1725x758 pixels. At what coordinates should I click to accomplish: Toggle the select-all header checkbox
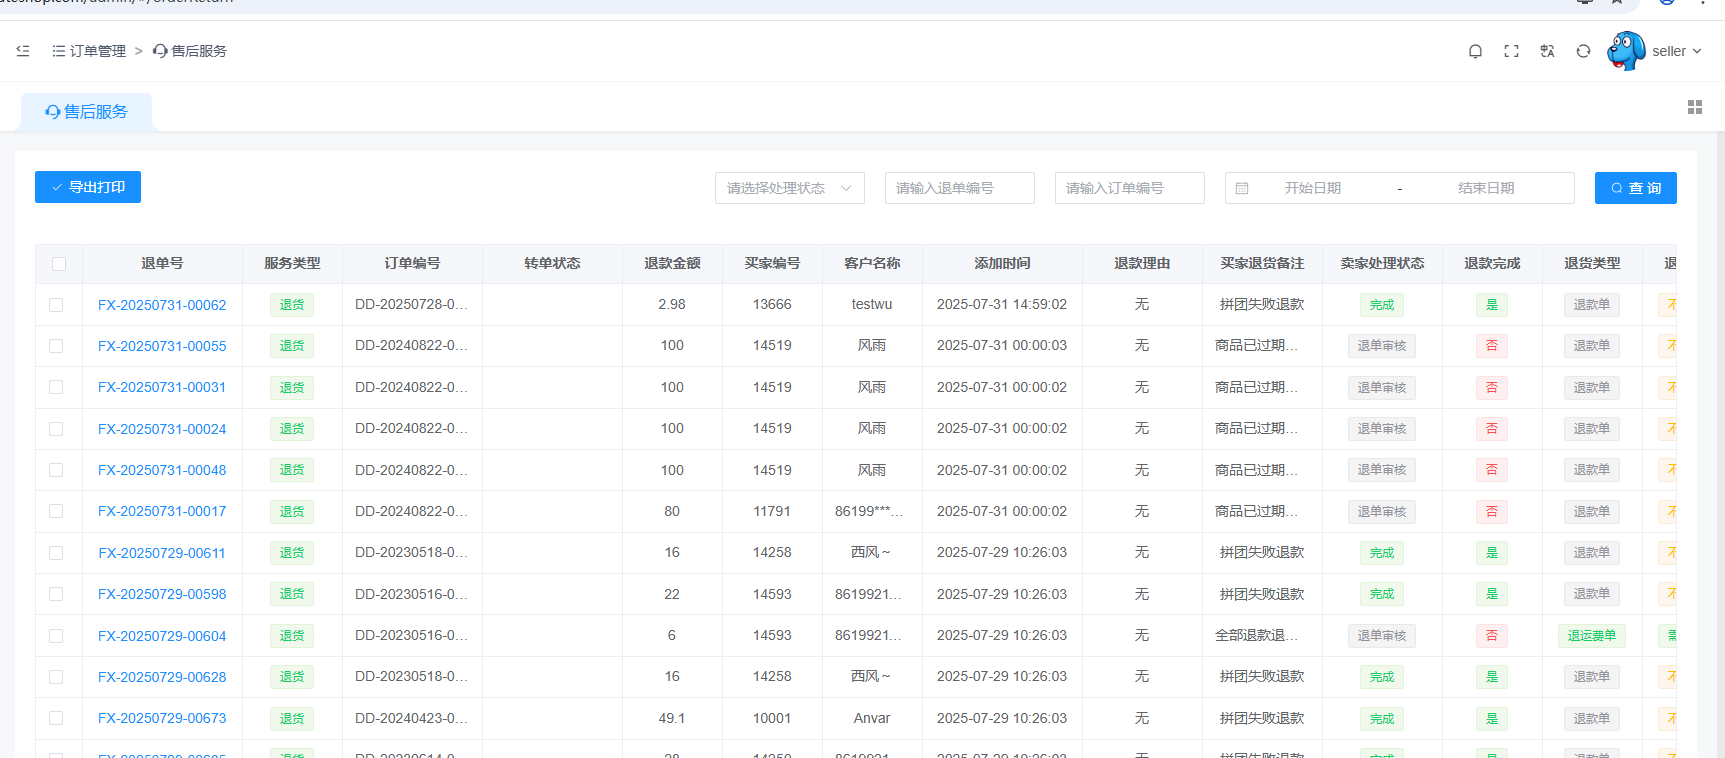(59, 264)
